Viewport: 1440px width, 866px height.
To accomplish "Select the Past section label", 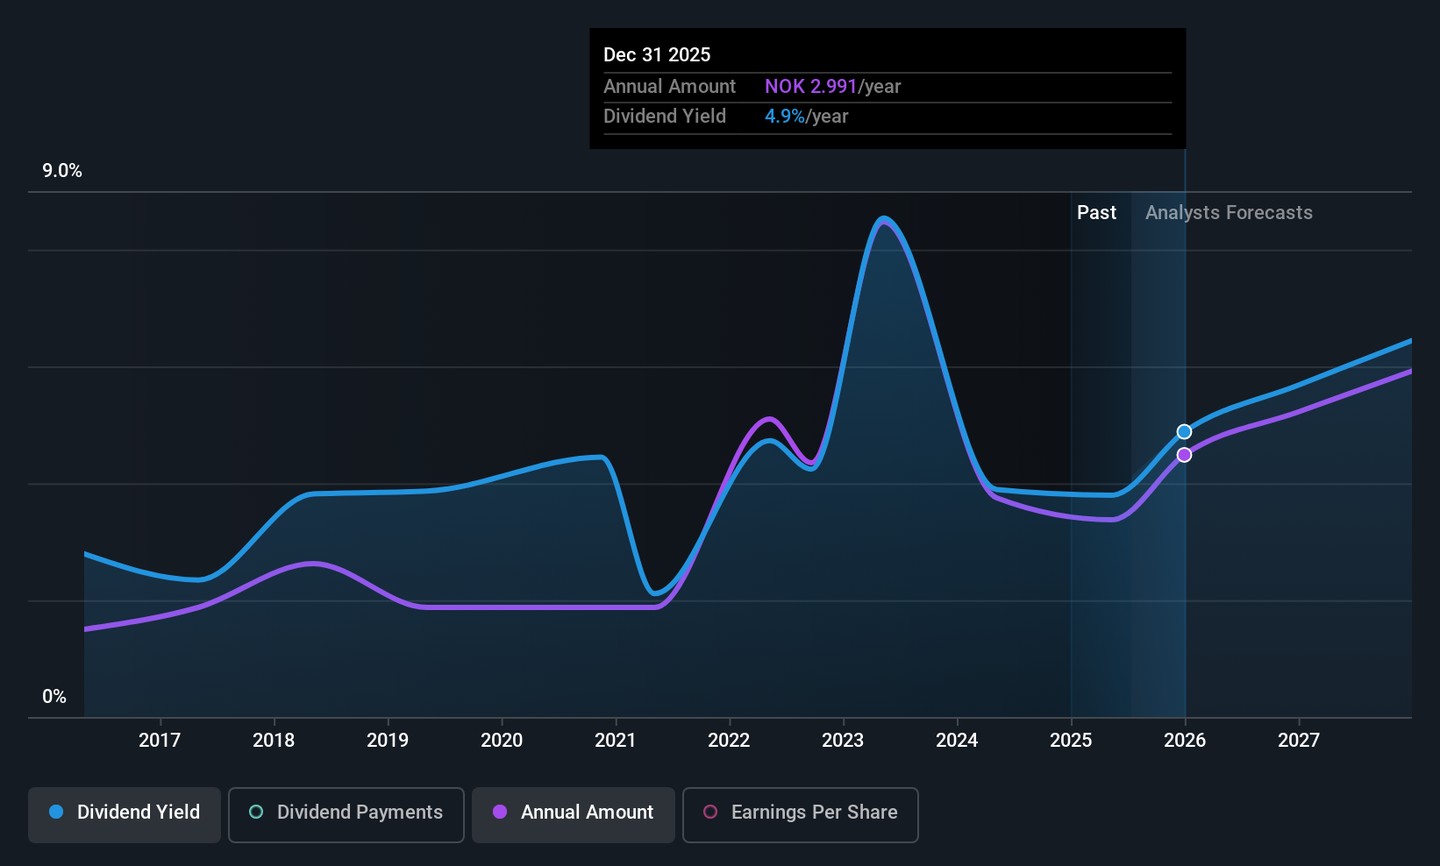I will (x=1096, y=213).
